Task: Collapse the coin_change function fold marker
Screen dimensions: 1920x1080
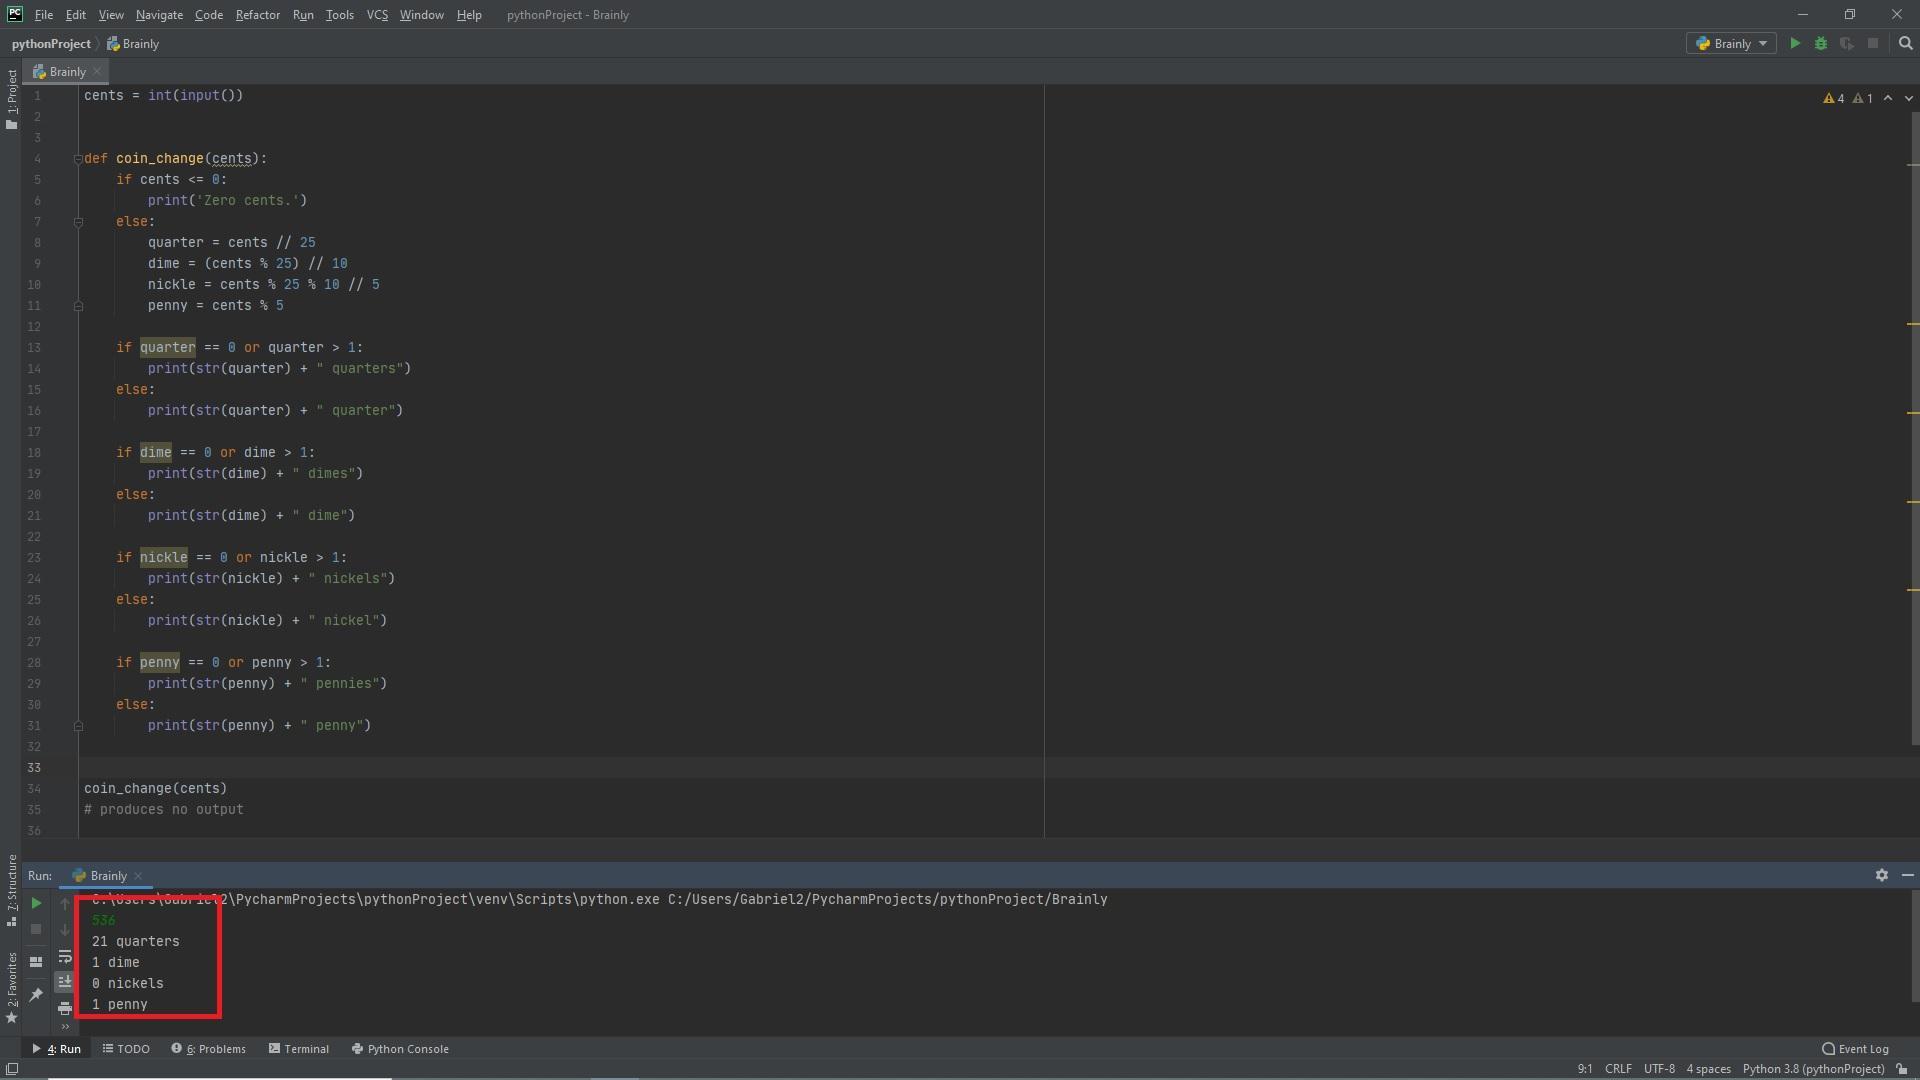Action: click(78, 158)
